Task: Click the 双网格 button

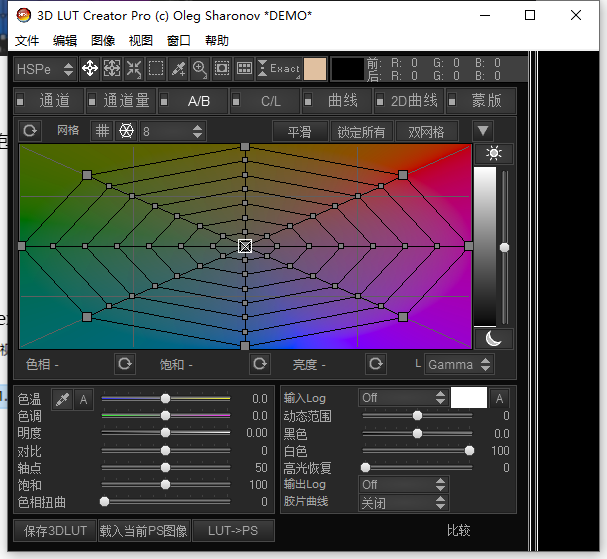Action: coord(426,132)
